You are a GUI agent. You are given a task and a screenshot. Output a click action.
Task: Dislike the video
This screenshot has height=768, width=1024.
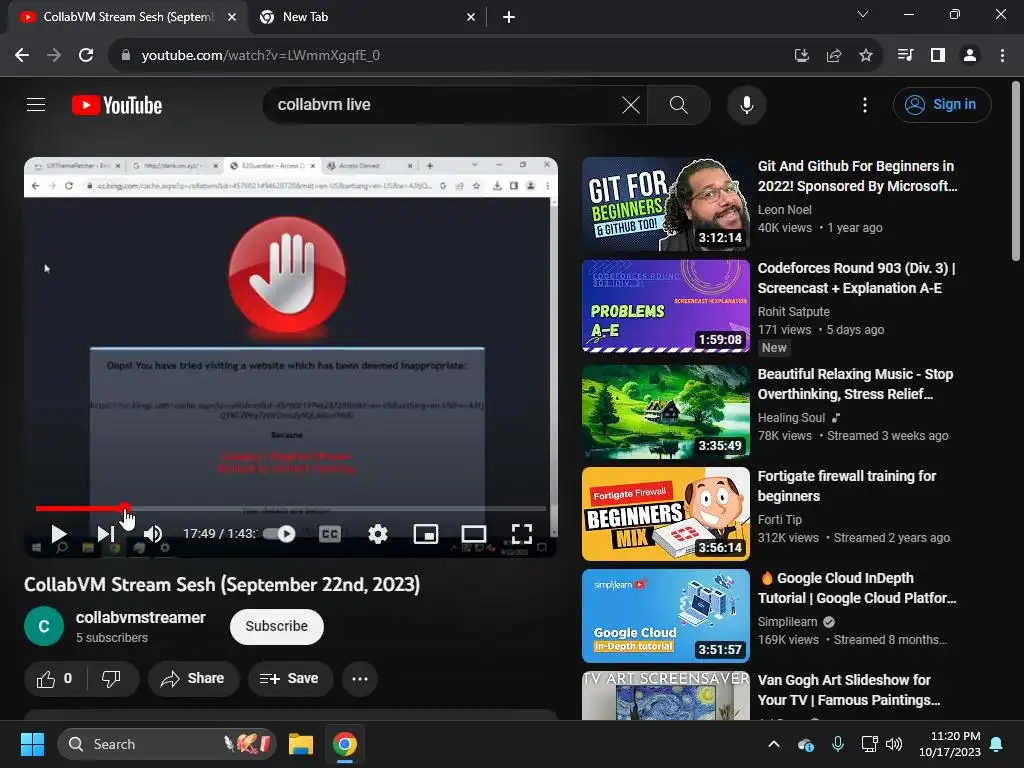click(112, 679)
